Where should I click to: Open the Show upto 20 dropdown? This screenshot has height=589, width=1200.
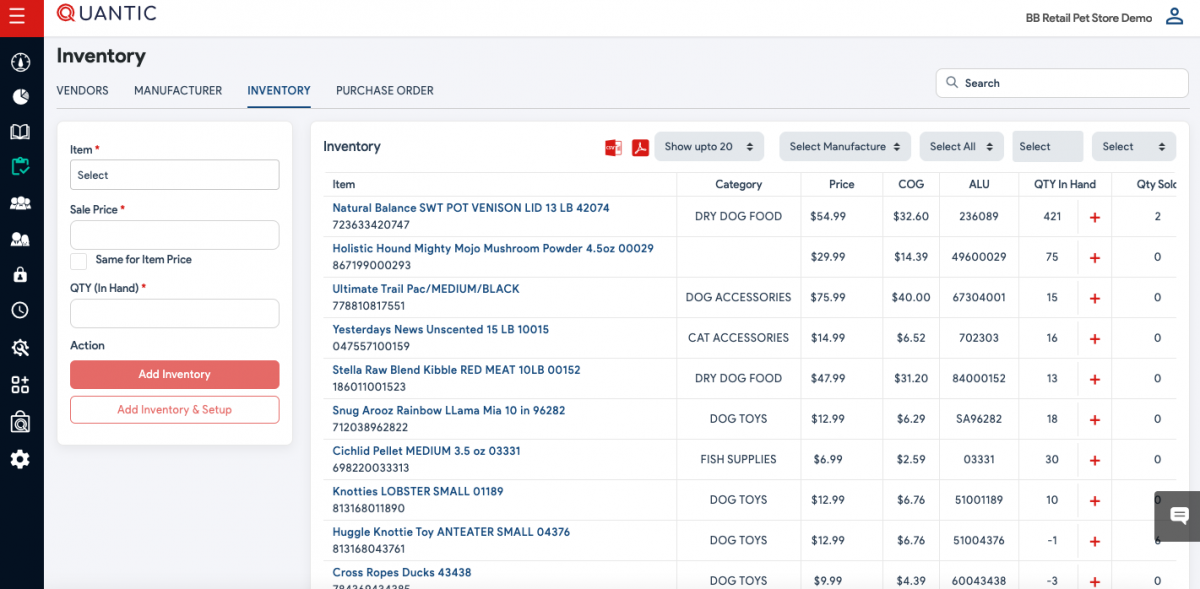coord(709,146)
